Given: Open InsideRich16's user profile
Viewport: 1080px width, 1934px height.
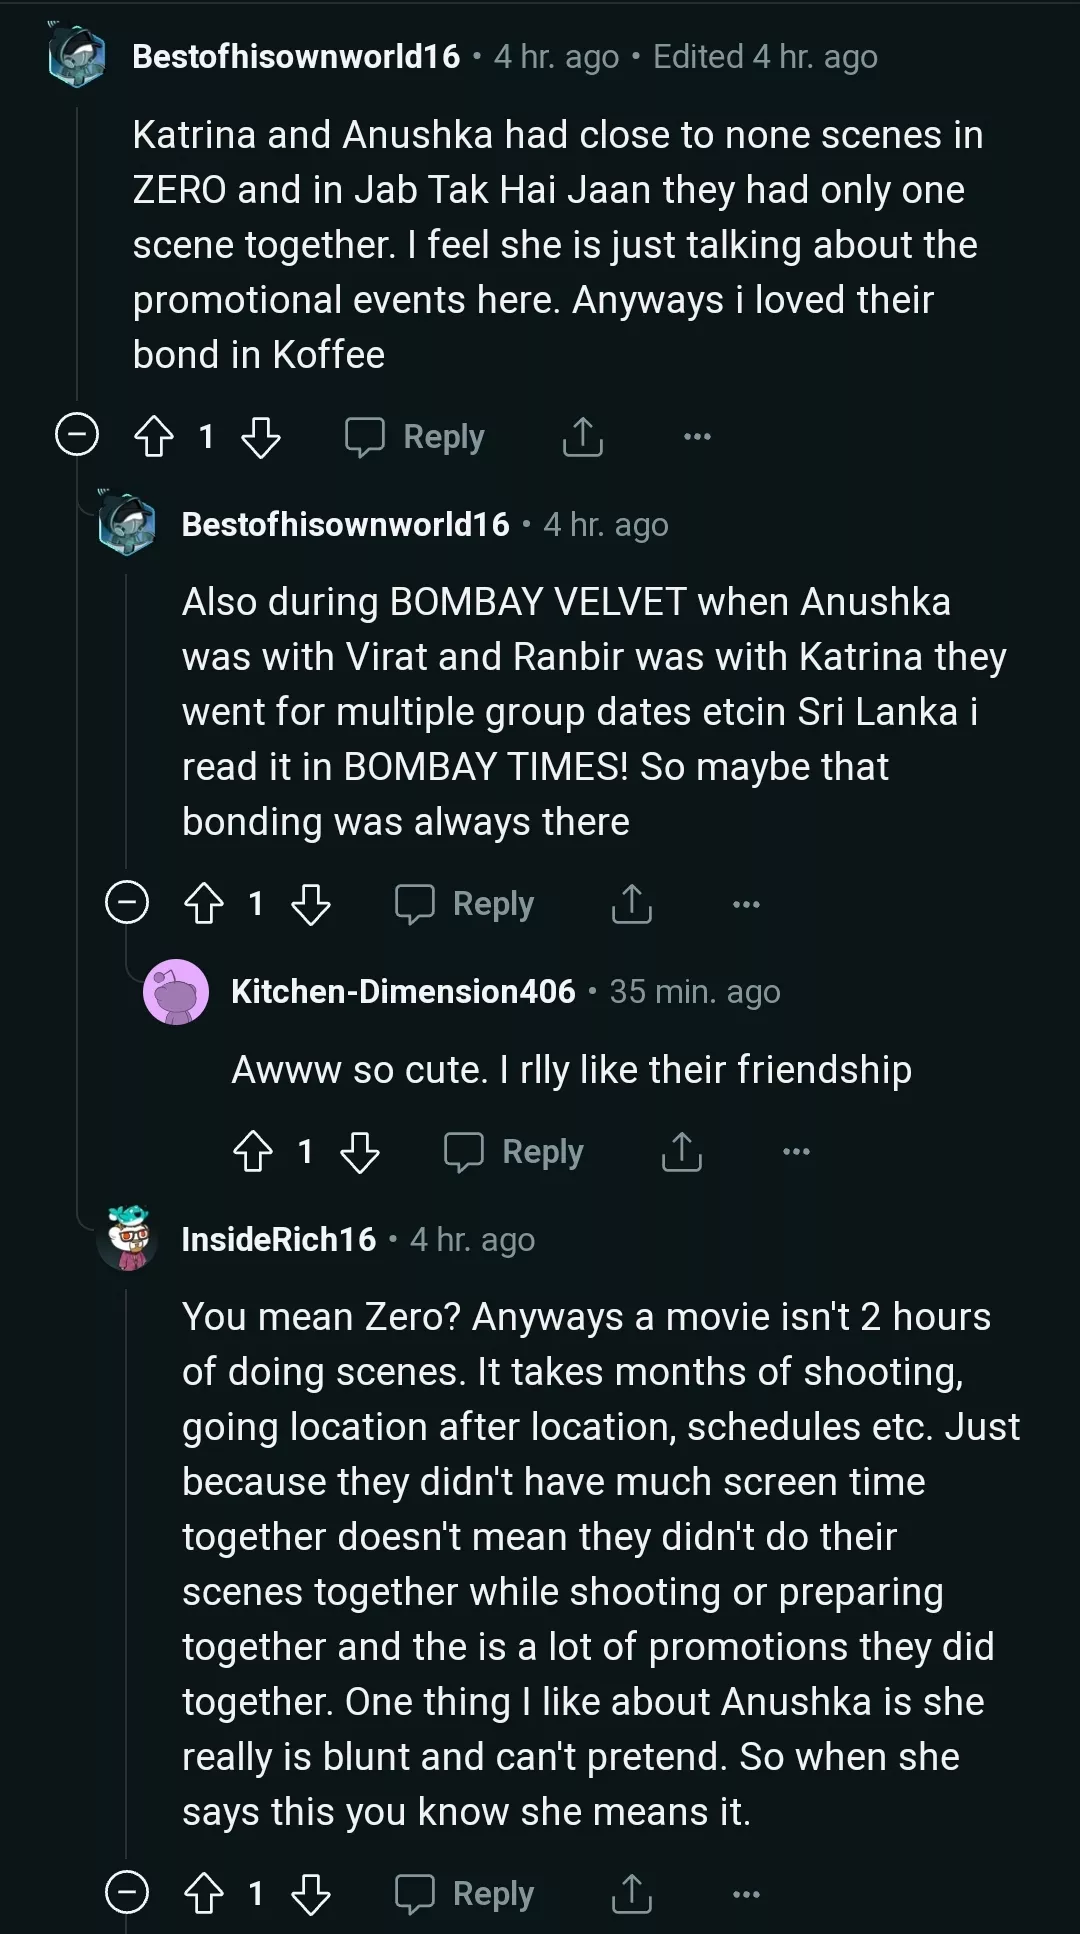Looking at the screenshot, I should coord(279,1240).
